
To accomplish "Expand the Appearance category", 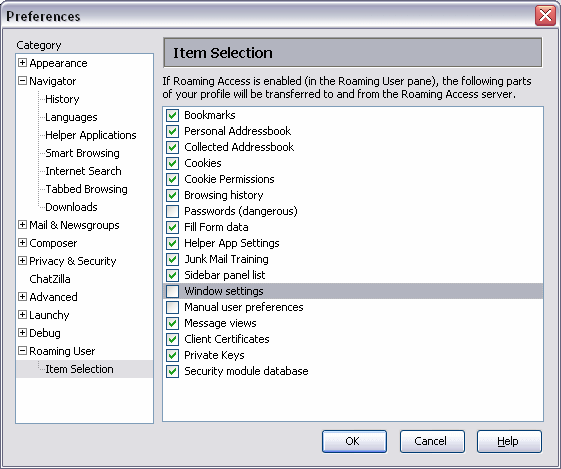I will (22, 63).
